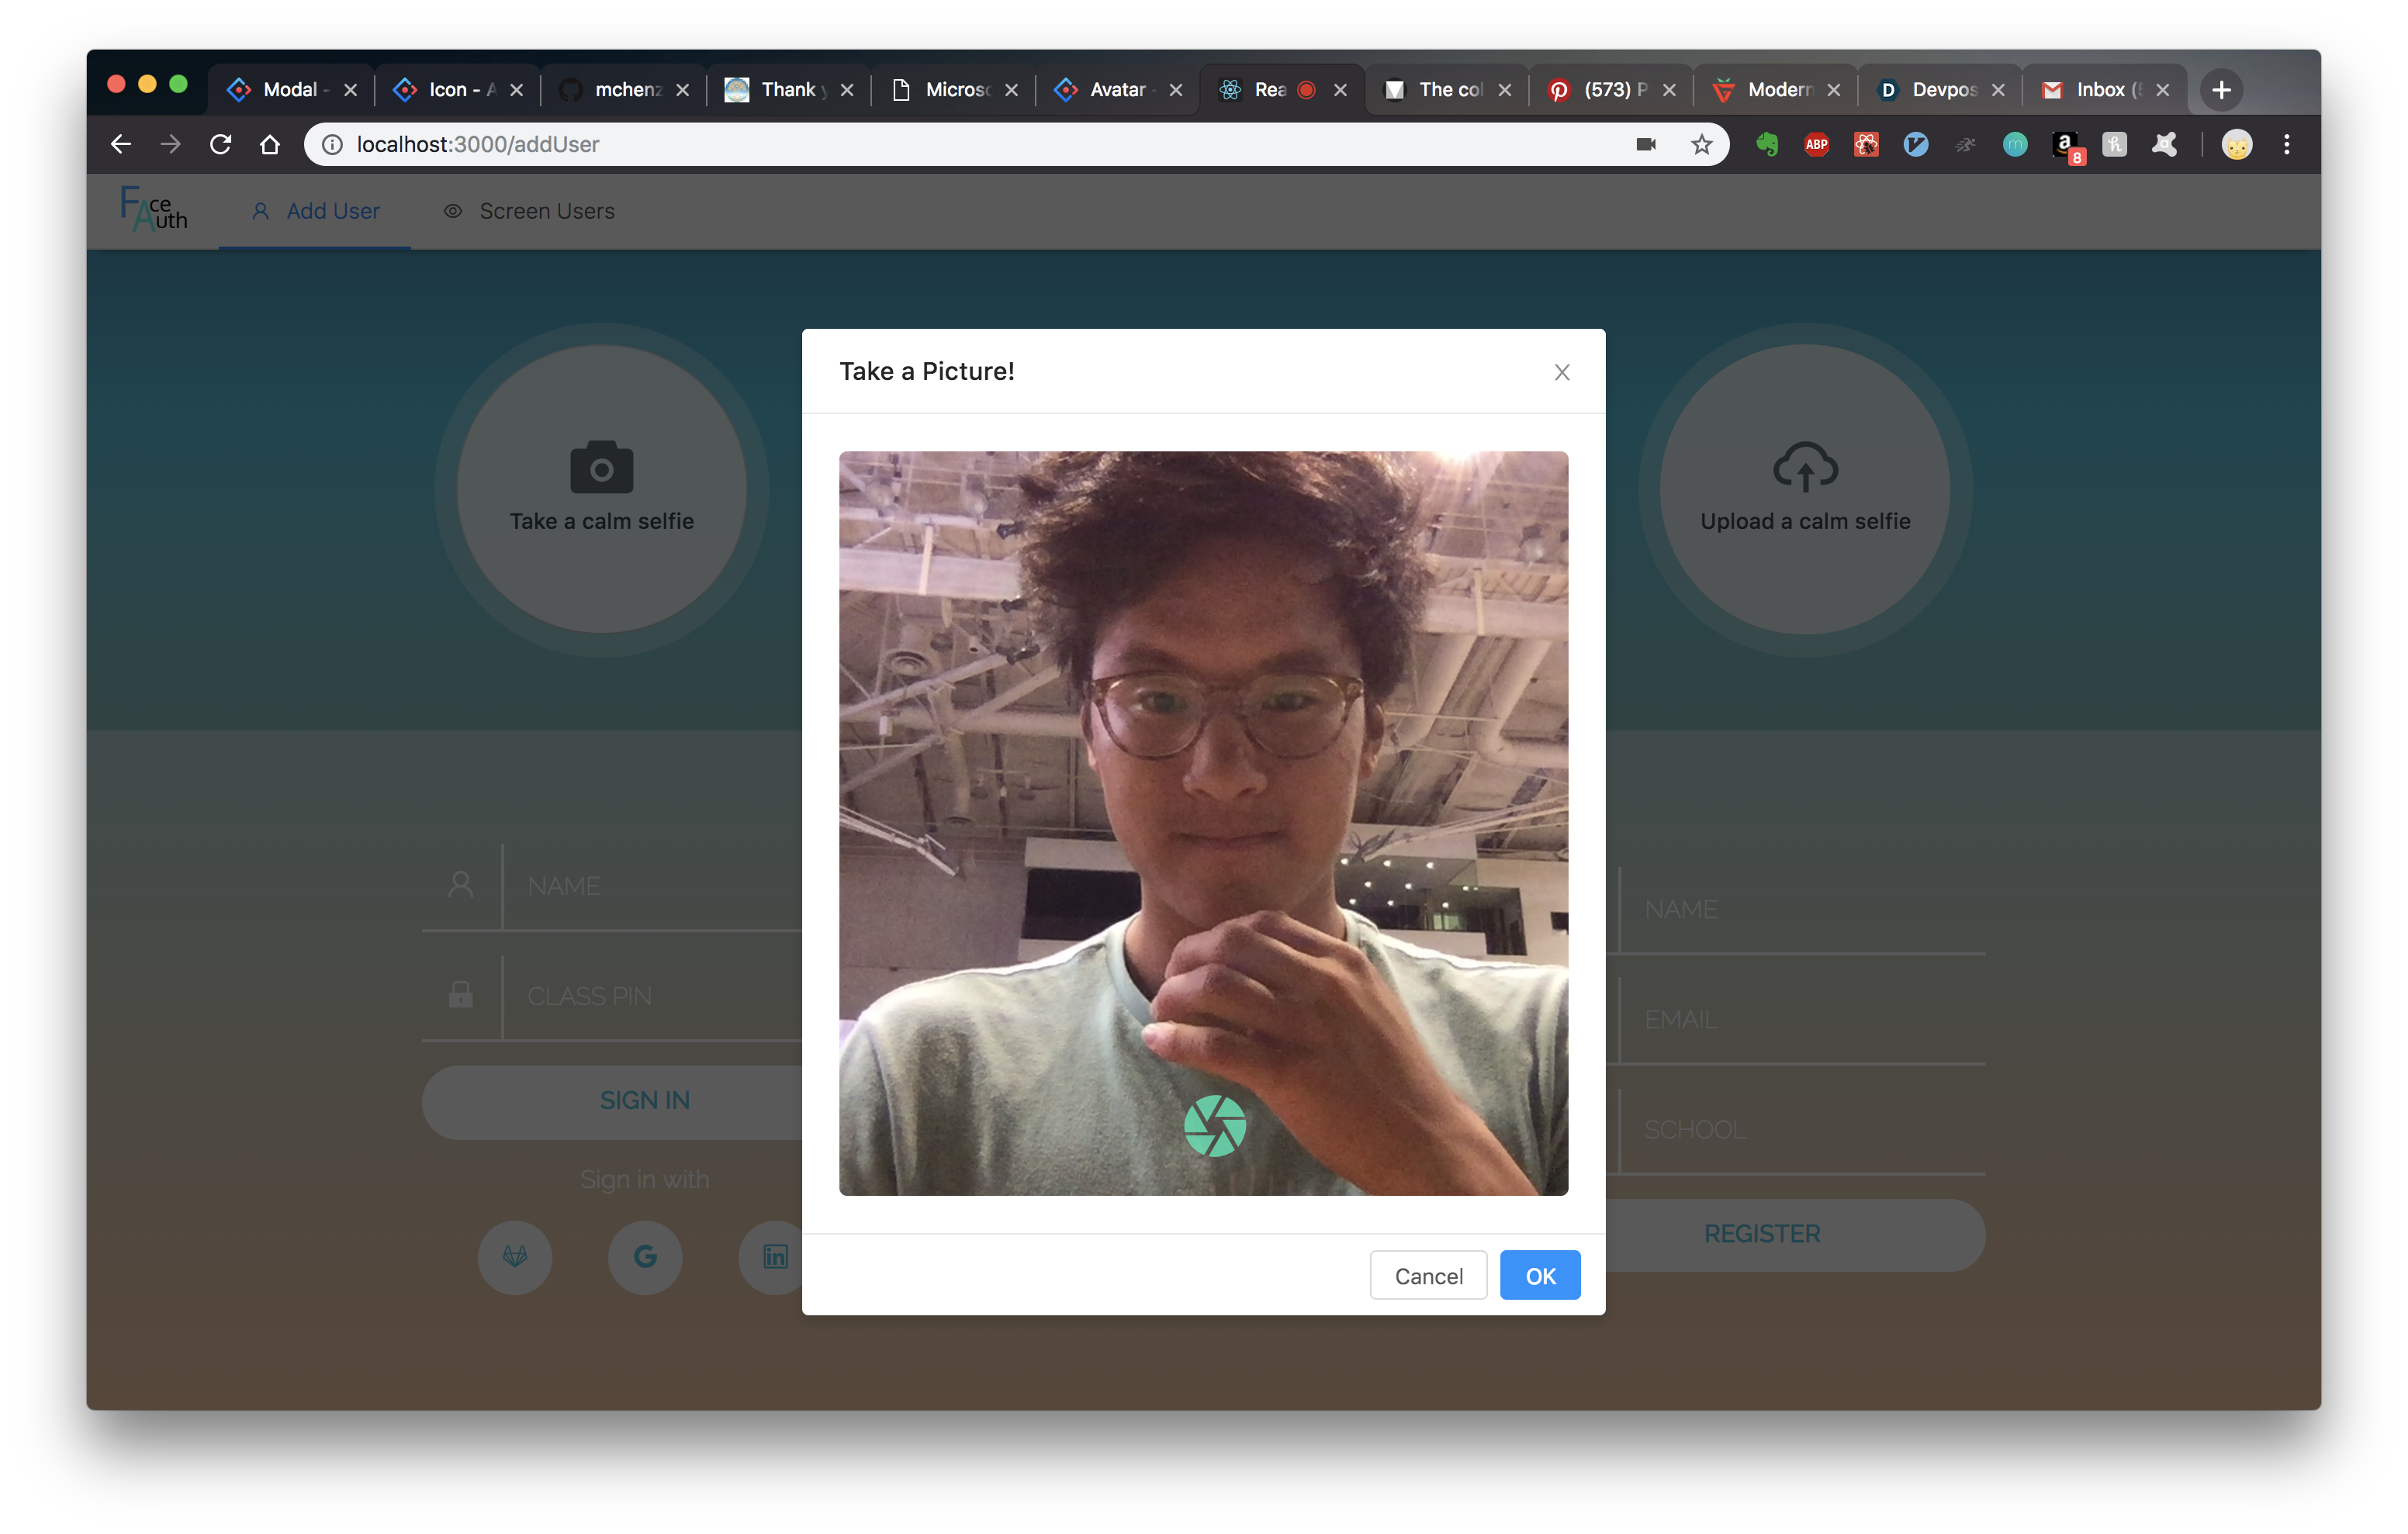Confirm the picture with the OK button

[x=1540, y=1275]
